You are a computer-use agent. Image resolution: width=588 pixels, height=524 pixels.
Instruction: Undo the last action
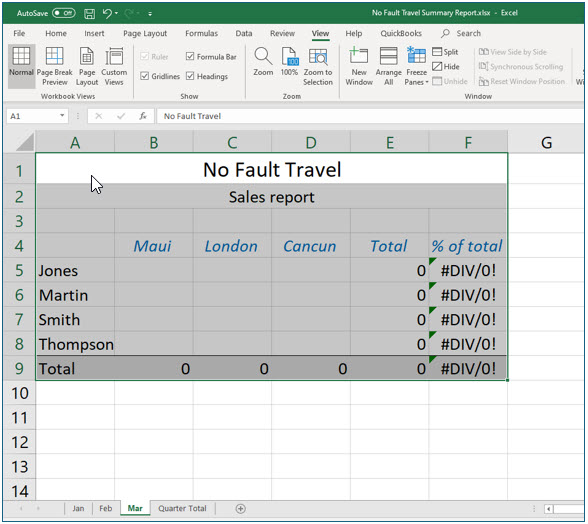click(x=107, y=14)
